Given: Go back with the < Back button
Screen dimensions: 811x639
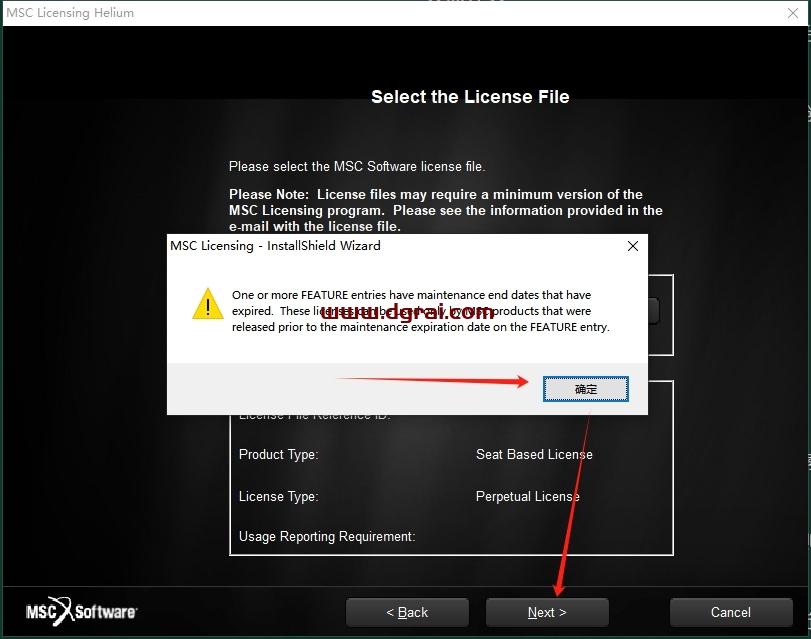Looking at the screenshot, I should tap(407, 613).
